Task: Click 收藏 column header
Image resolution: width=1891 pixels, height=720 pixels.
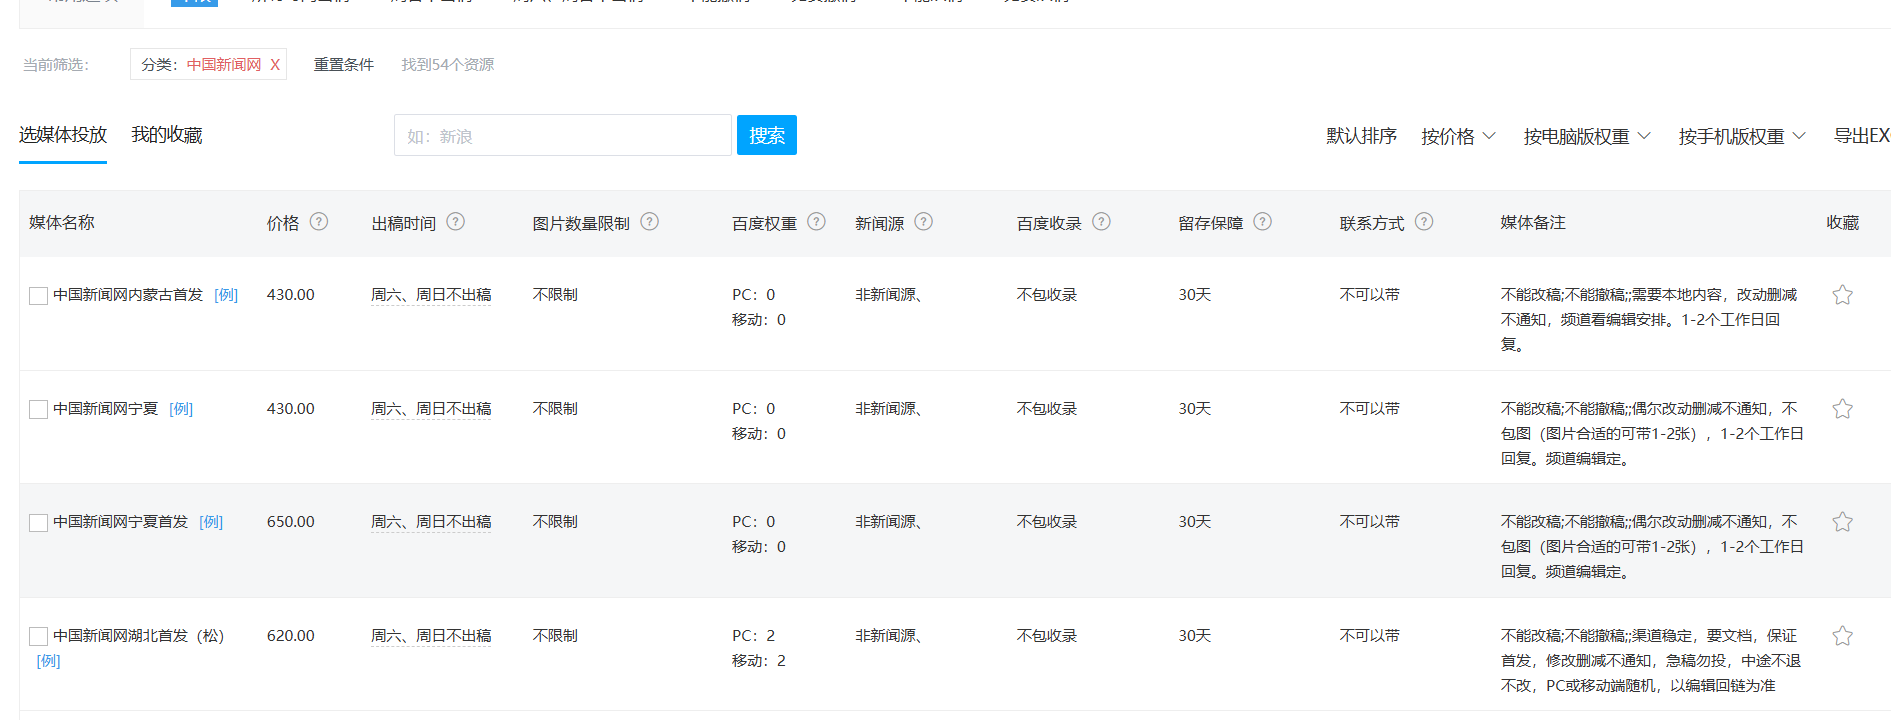Action: point(1843,223)
